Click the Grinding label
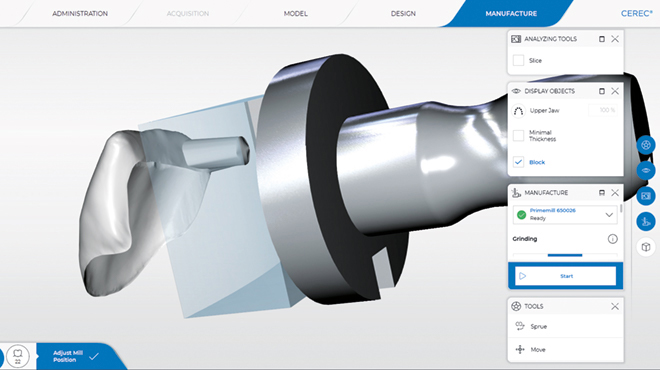Screen dimensions: 660x370 point(525,239)
